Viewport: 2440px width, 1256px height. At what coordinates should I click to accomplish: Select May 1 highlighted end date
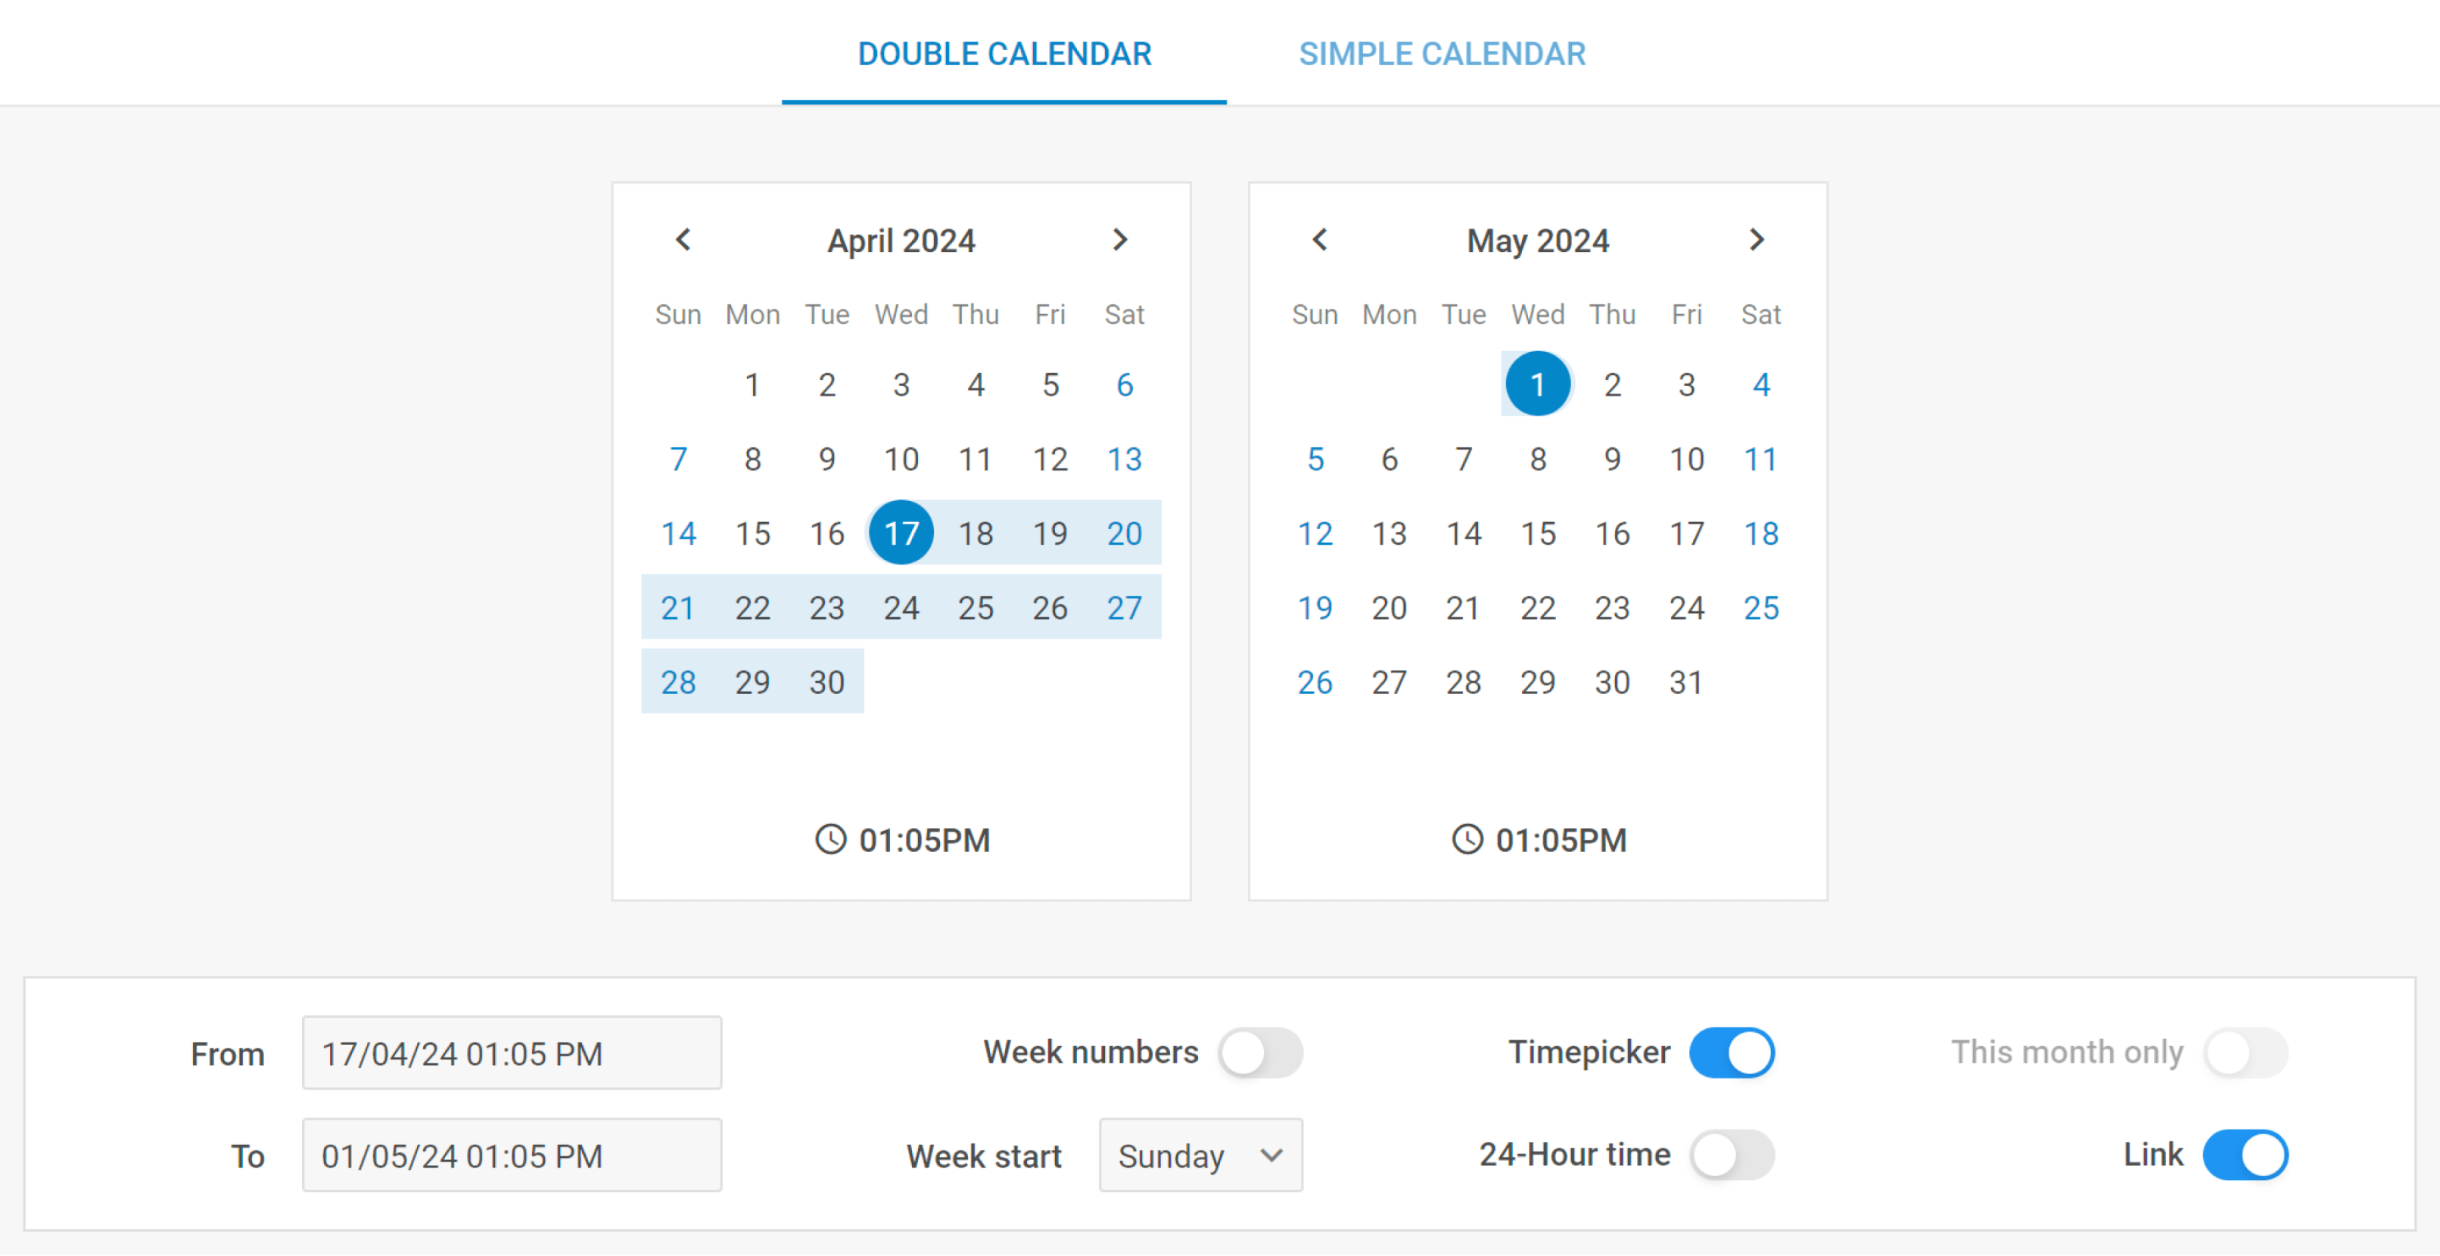point(1538,384)
